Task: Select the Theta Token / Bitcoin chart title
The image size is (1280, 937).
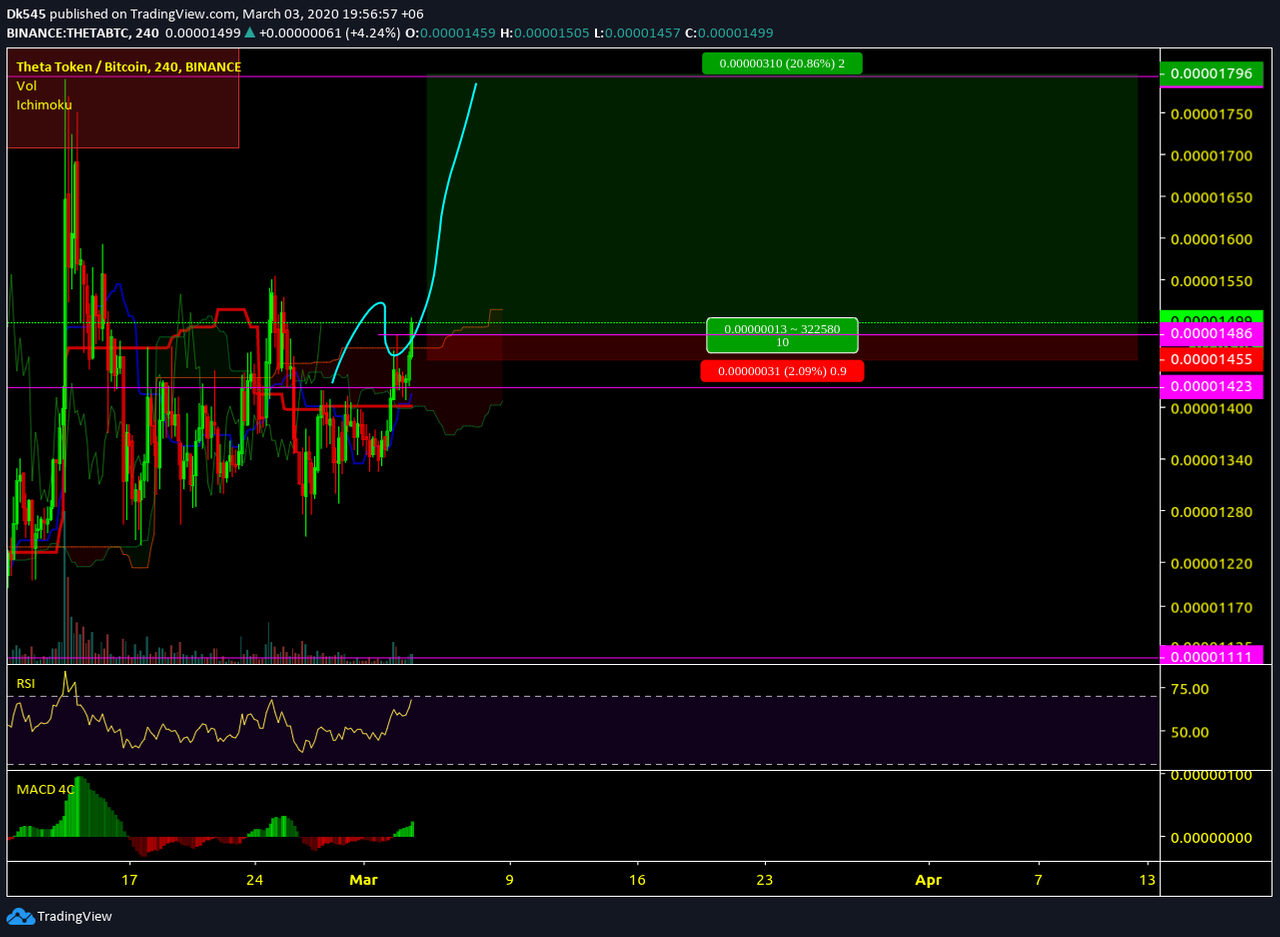Action: pyautogui.click(x=128, y=67)
